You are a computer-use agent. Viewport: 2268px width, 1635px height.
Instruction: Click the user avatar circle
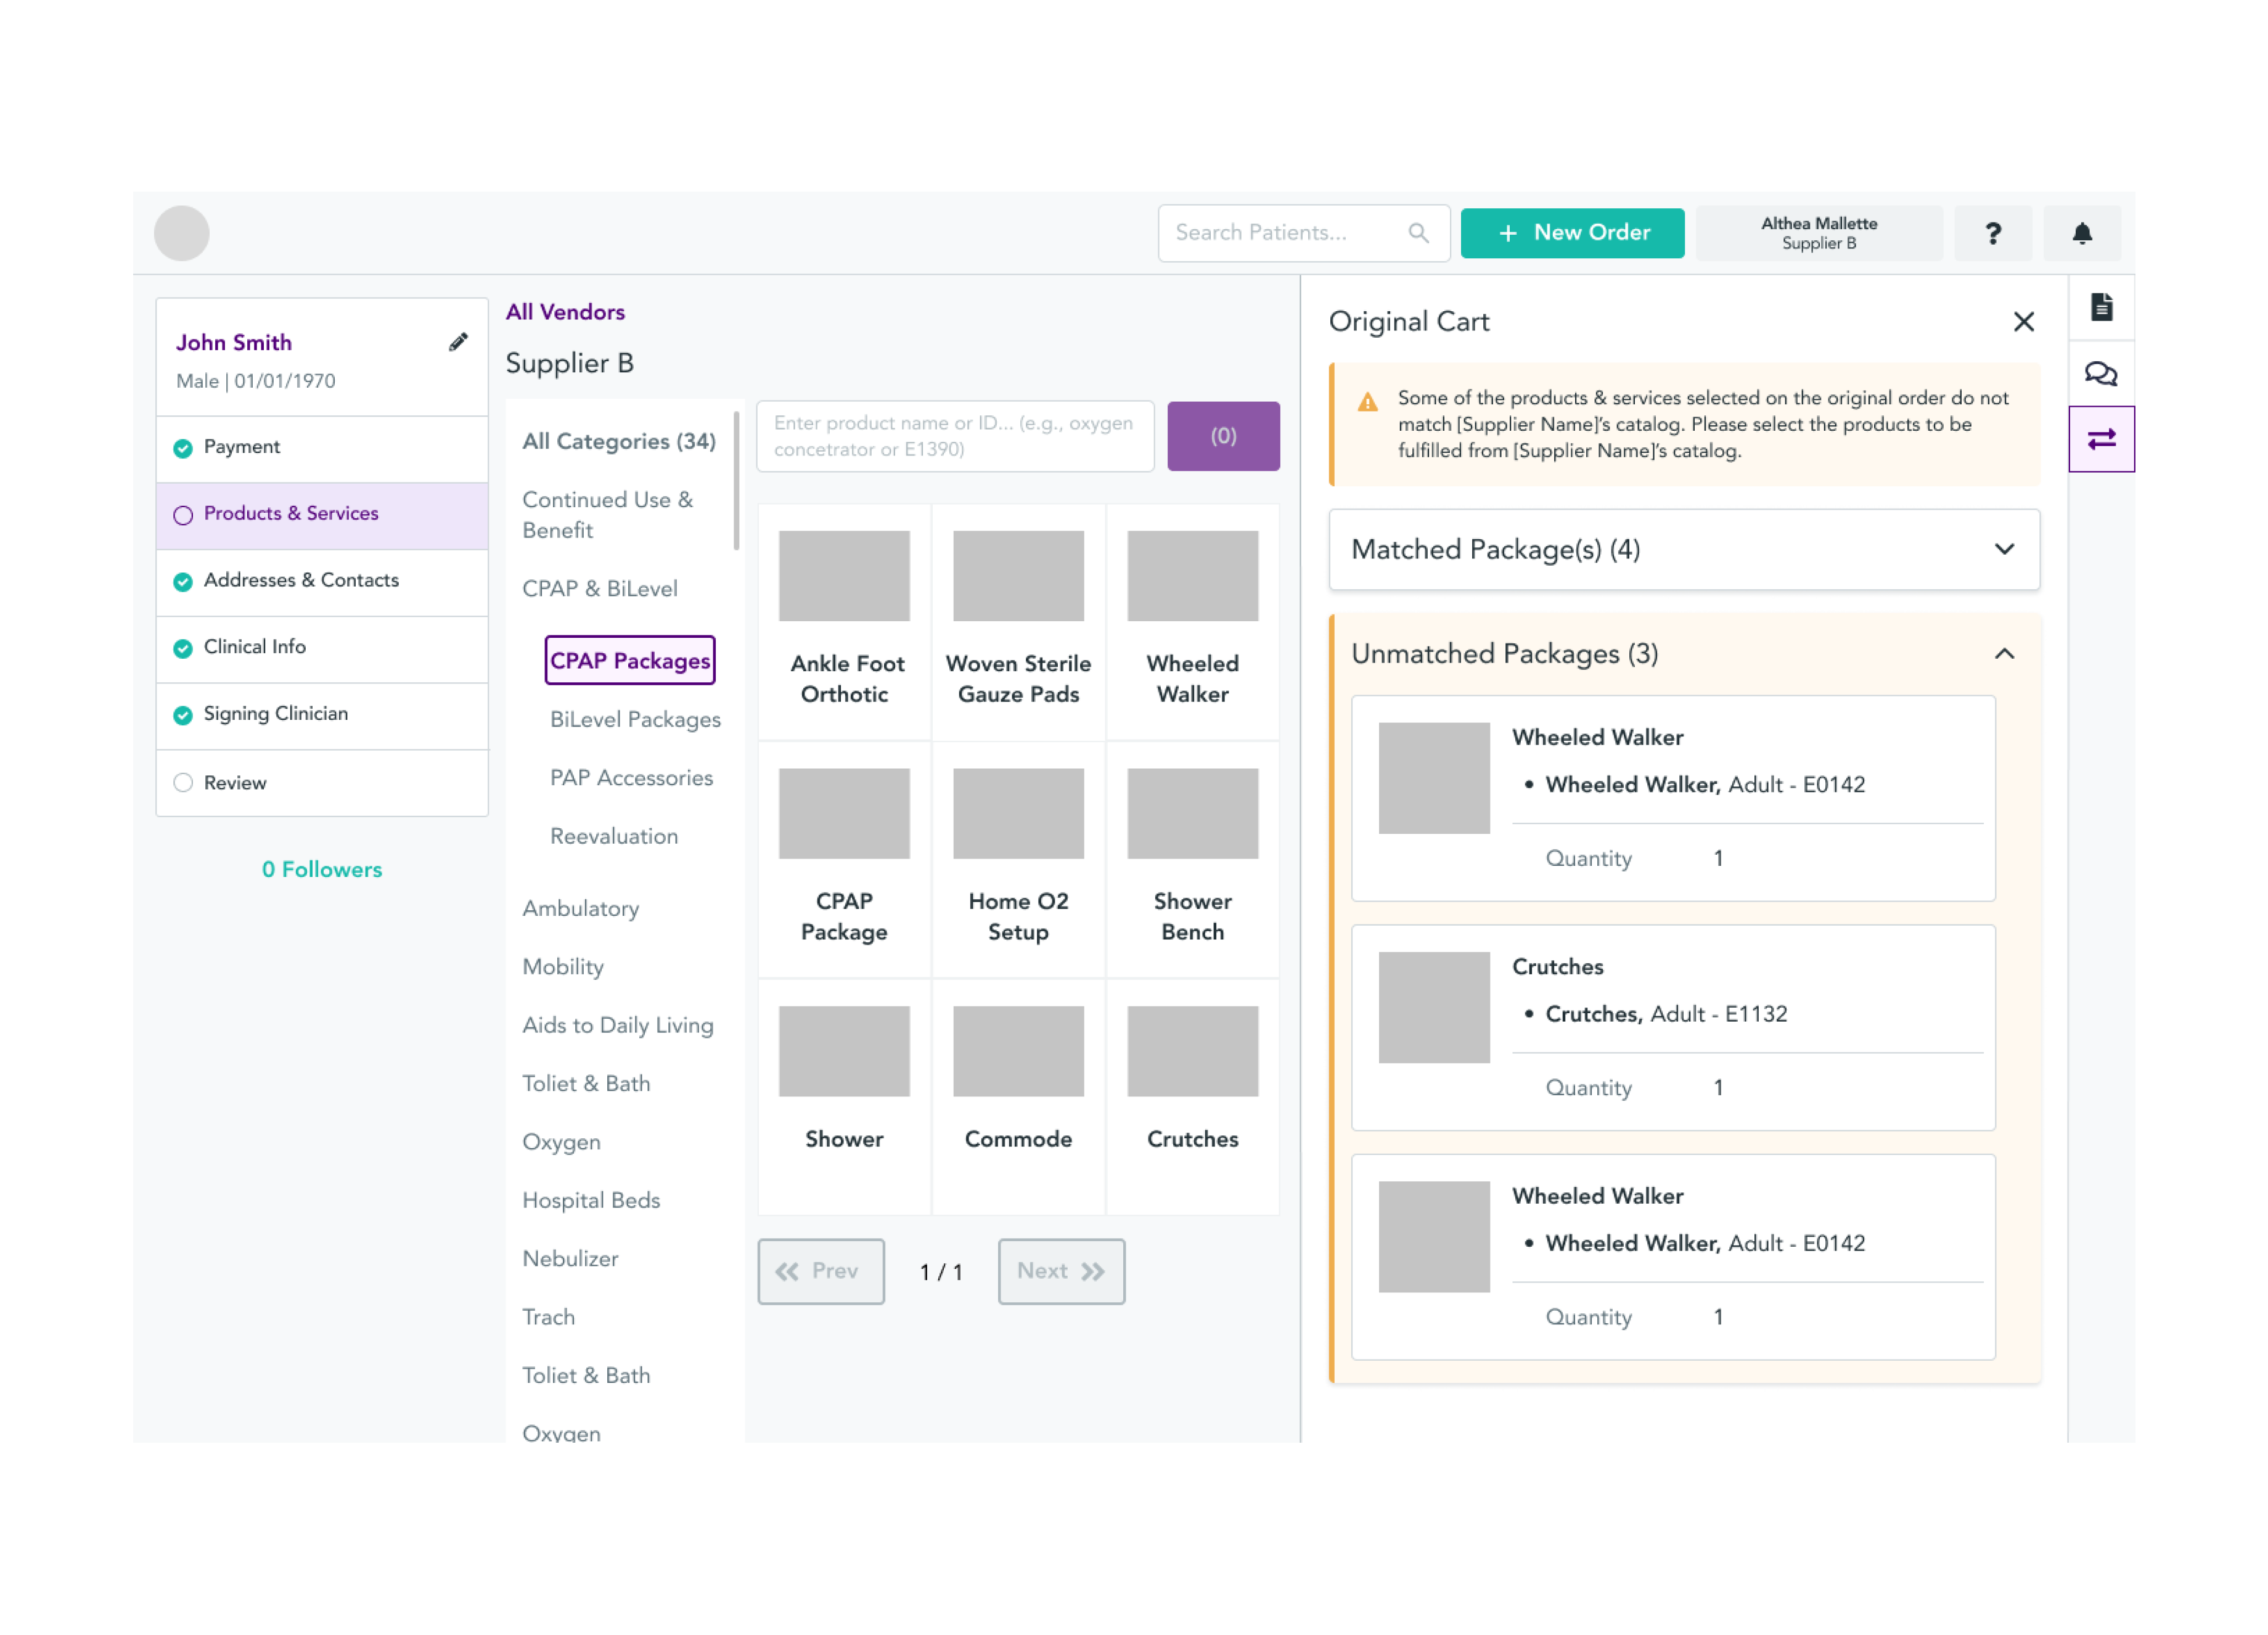[x=182, y=233]
